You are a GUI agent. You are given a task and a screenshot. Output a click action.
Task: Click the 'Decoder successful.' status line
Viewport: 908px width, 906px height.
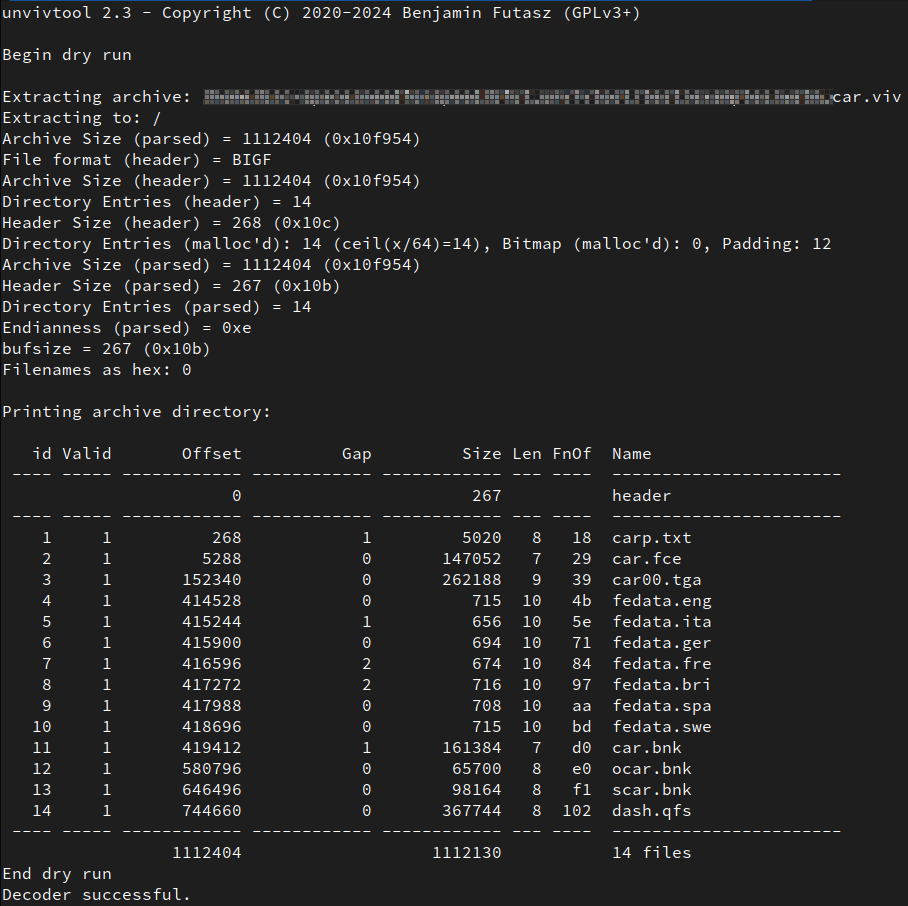point(96,894)
